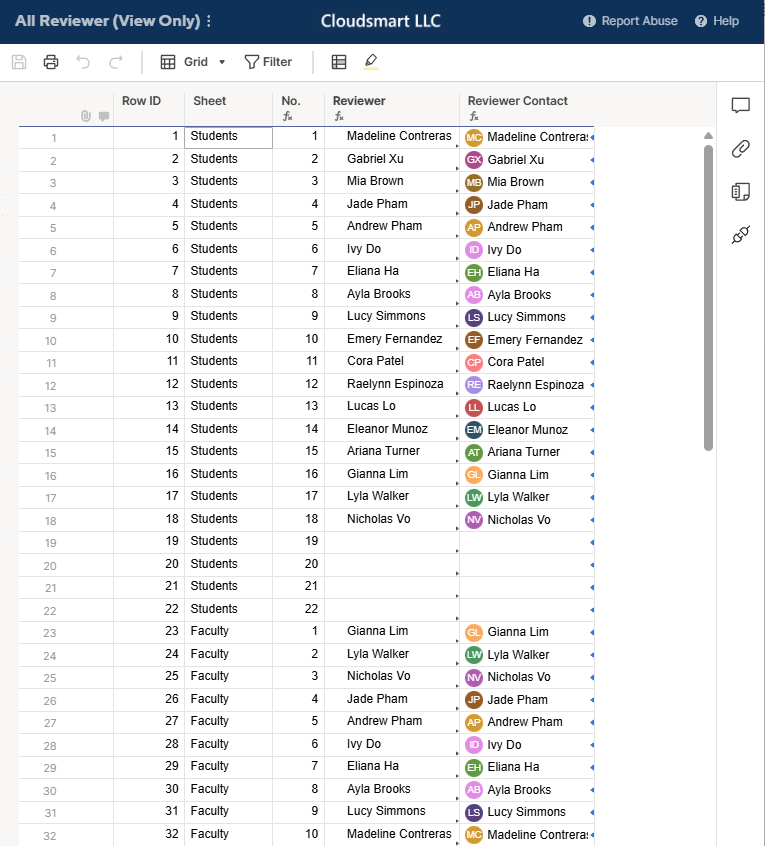Select row number 1 in the row gutter

(53, 138)
